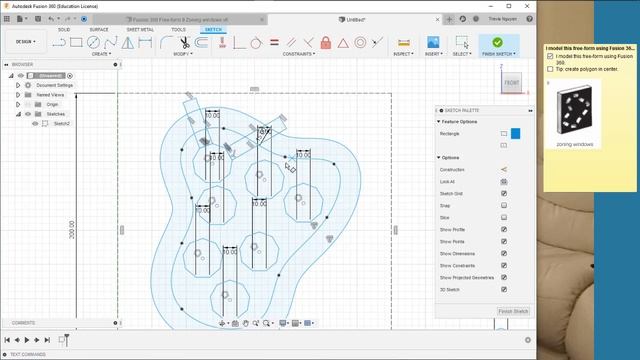Enable the Slice checkbox
The image size is (640, 360).
point(504,218)
